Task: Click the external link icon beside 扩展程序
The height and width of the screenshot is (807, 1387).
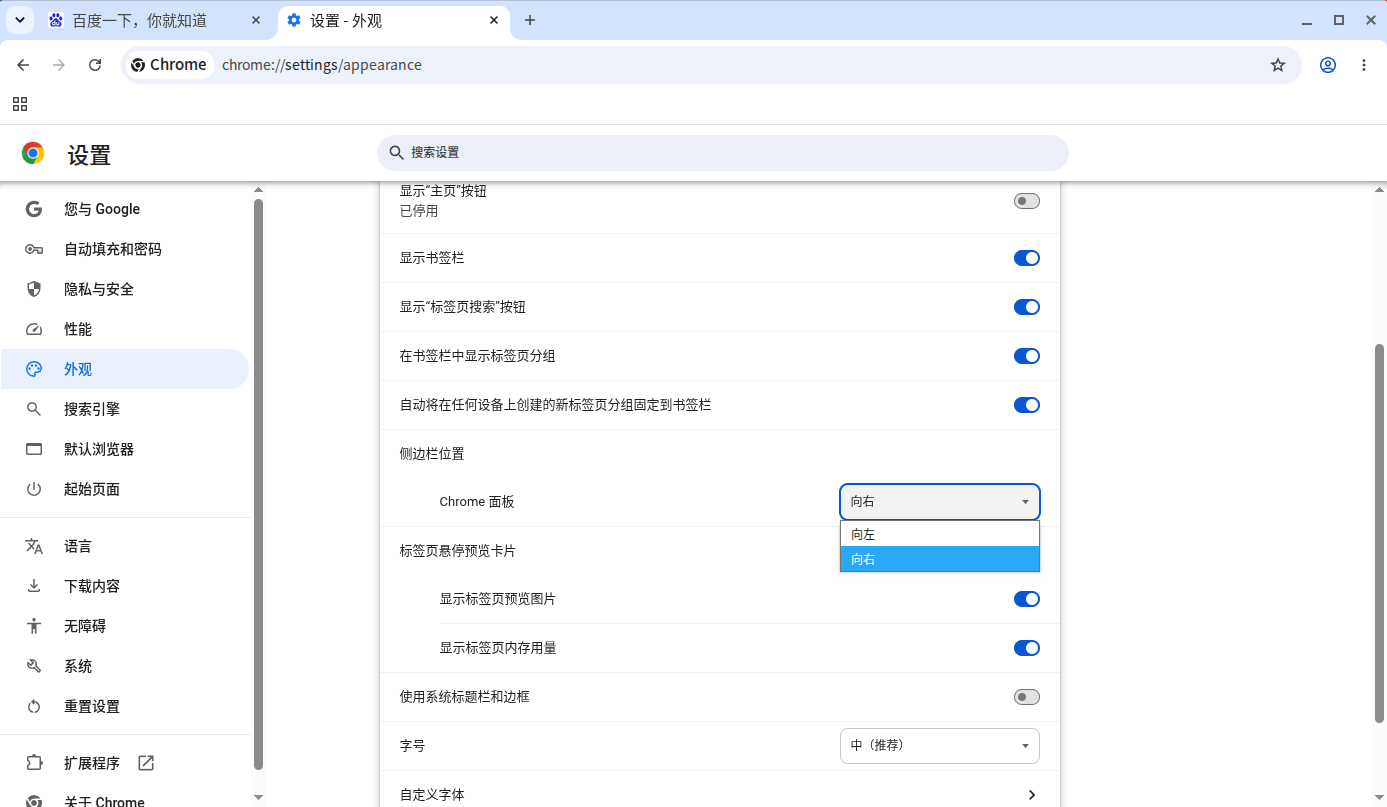Action: (x=146, y=763)
